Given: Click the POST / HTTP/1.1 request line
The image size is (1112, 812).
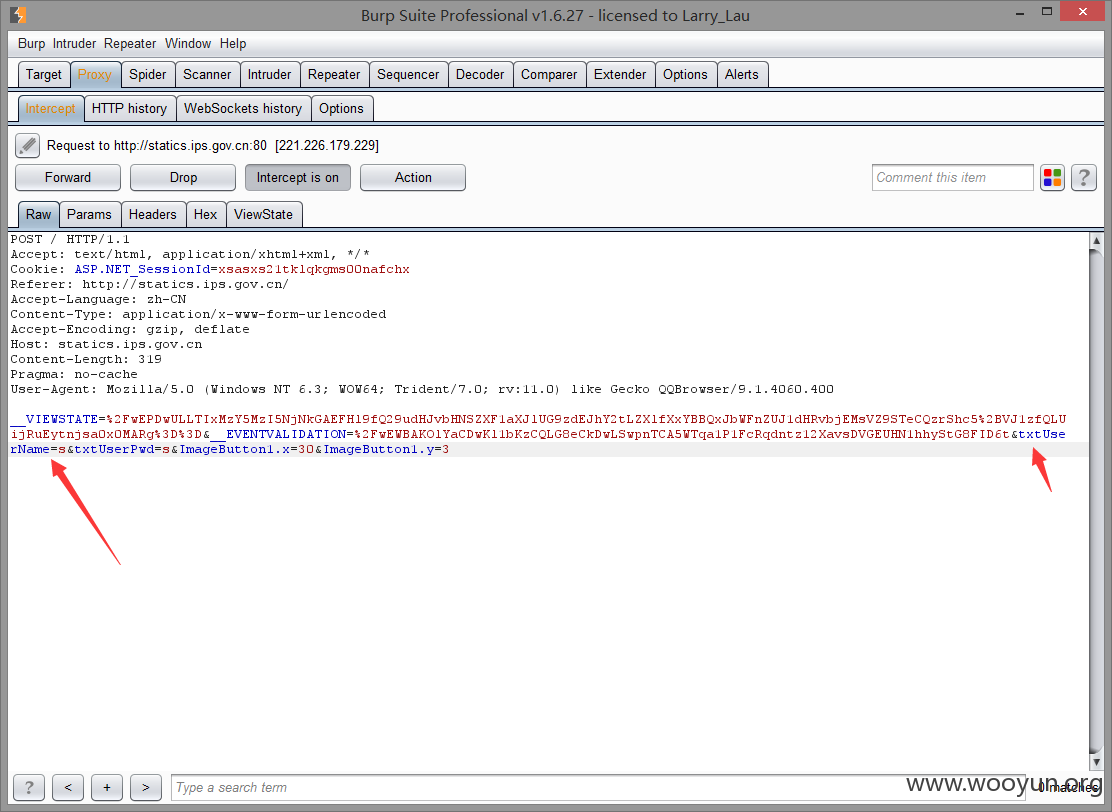Looking at the screenshot, I should point(70,240).
